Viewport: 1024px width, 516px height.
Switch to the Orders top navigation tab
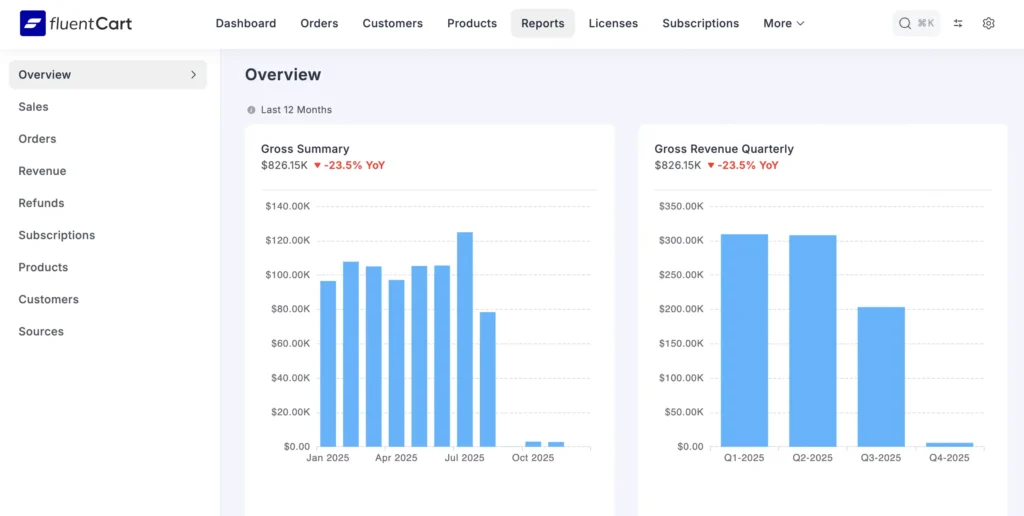click(319, 23)
